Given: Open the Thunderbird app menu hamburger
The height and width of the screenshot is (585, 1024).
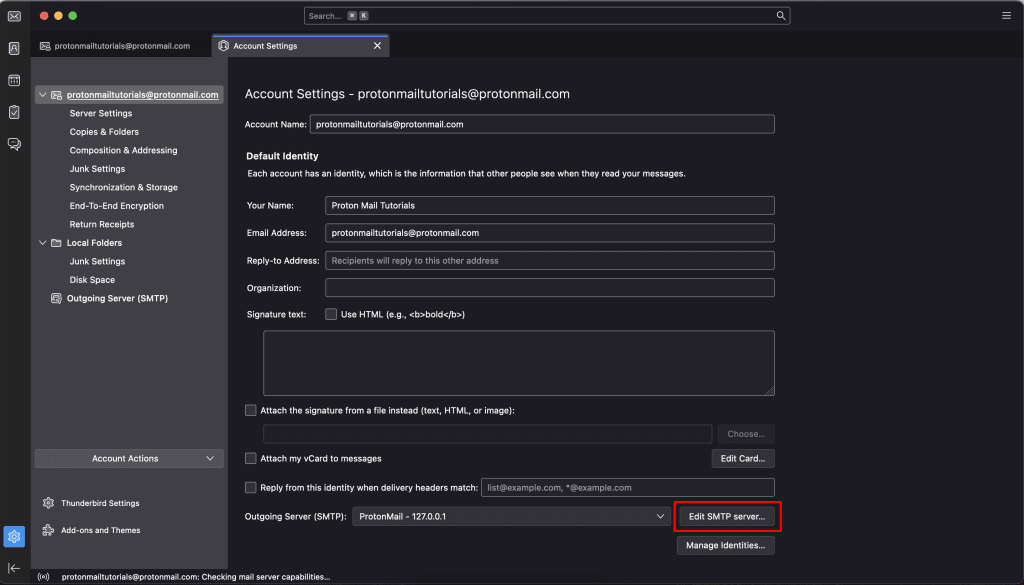Looking at the screenshot, I should [1006, 16].
